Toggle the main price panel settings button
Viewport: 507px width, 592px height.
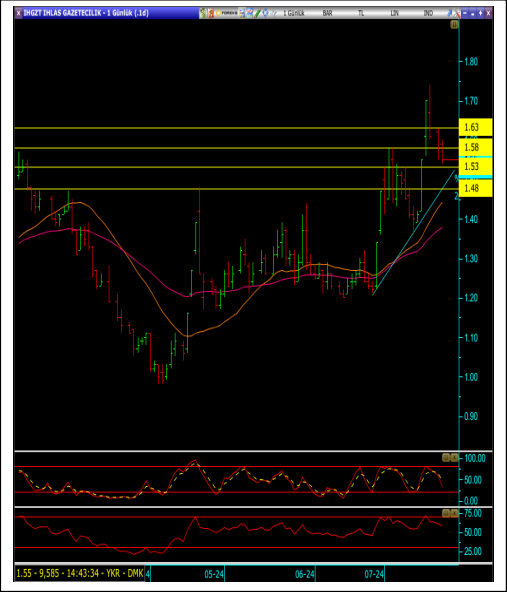click(454, 25)
